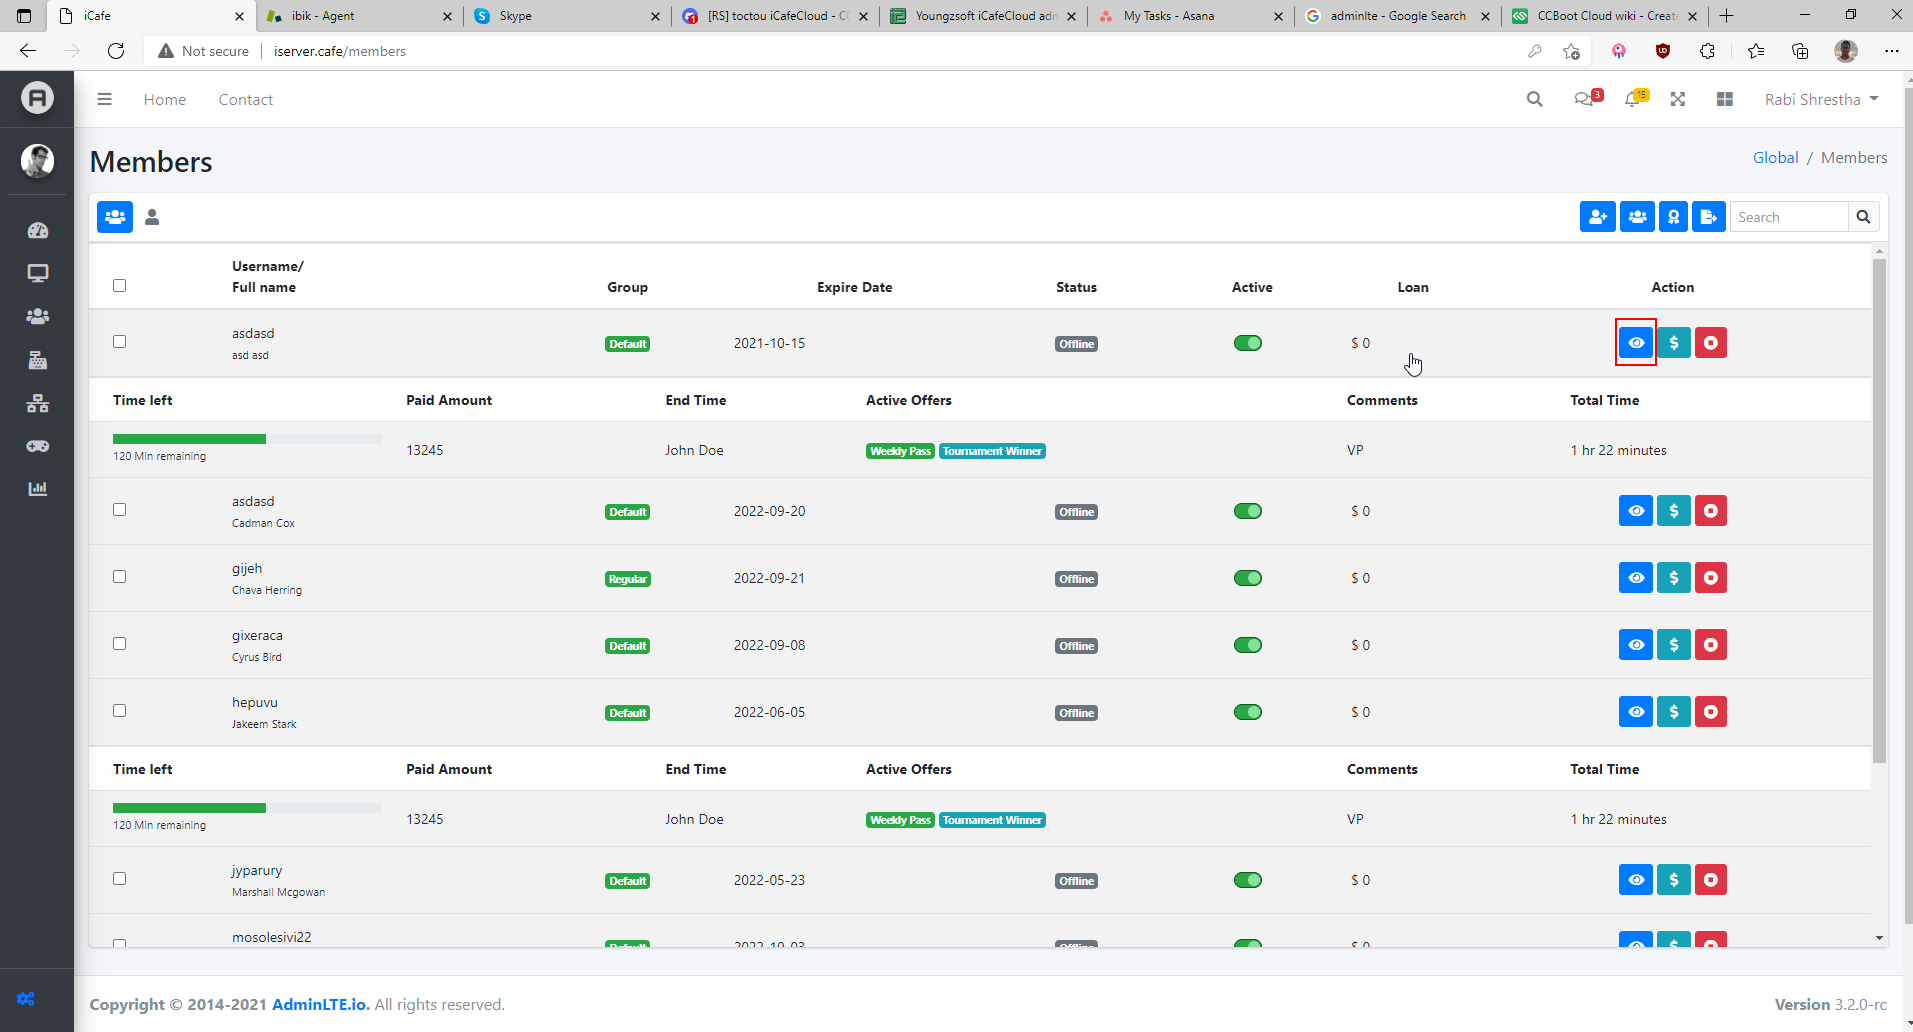The width and height of the screenshot is (1913, 1032).
Task: Open the Dashboard from the sidebar
Action: pyautogui.click(x=37, y=230)
